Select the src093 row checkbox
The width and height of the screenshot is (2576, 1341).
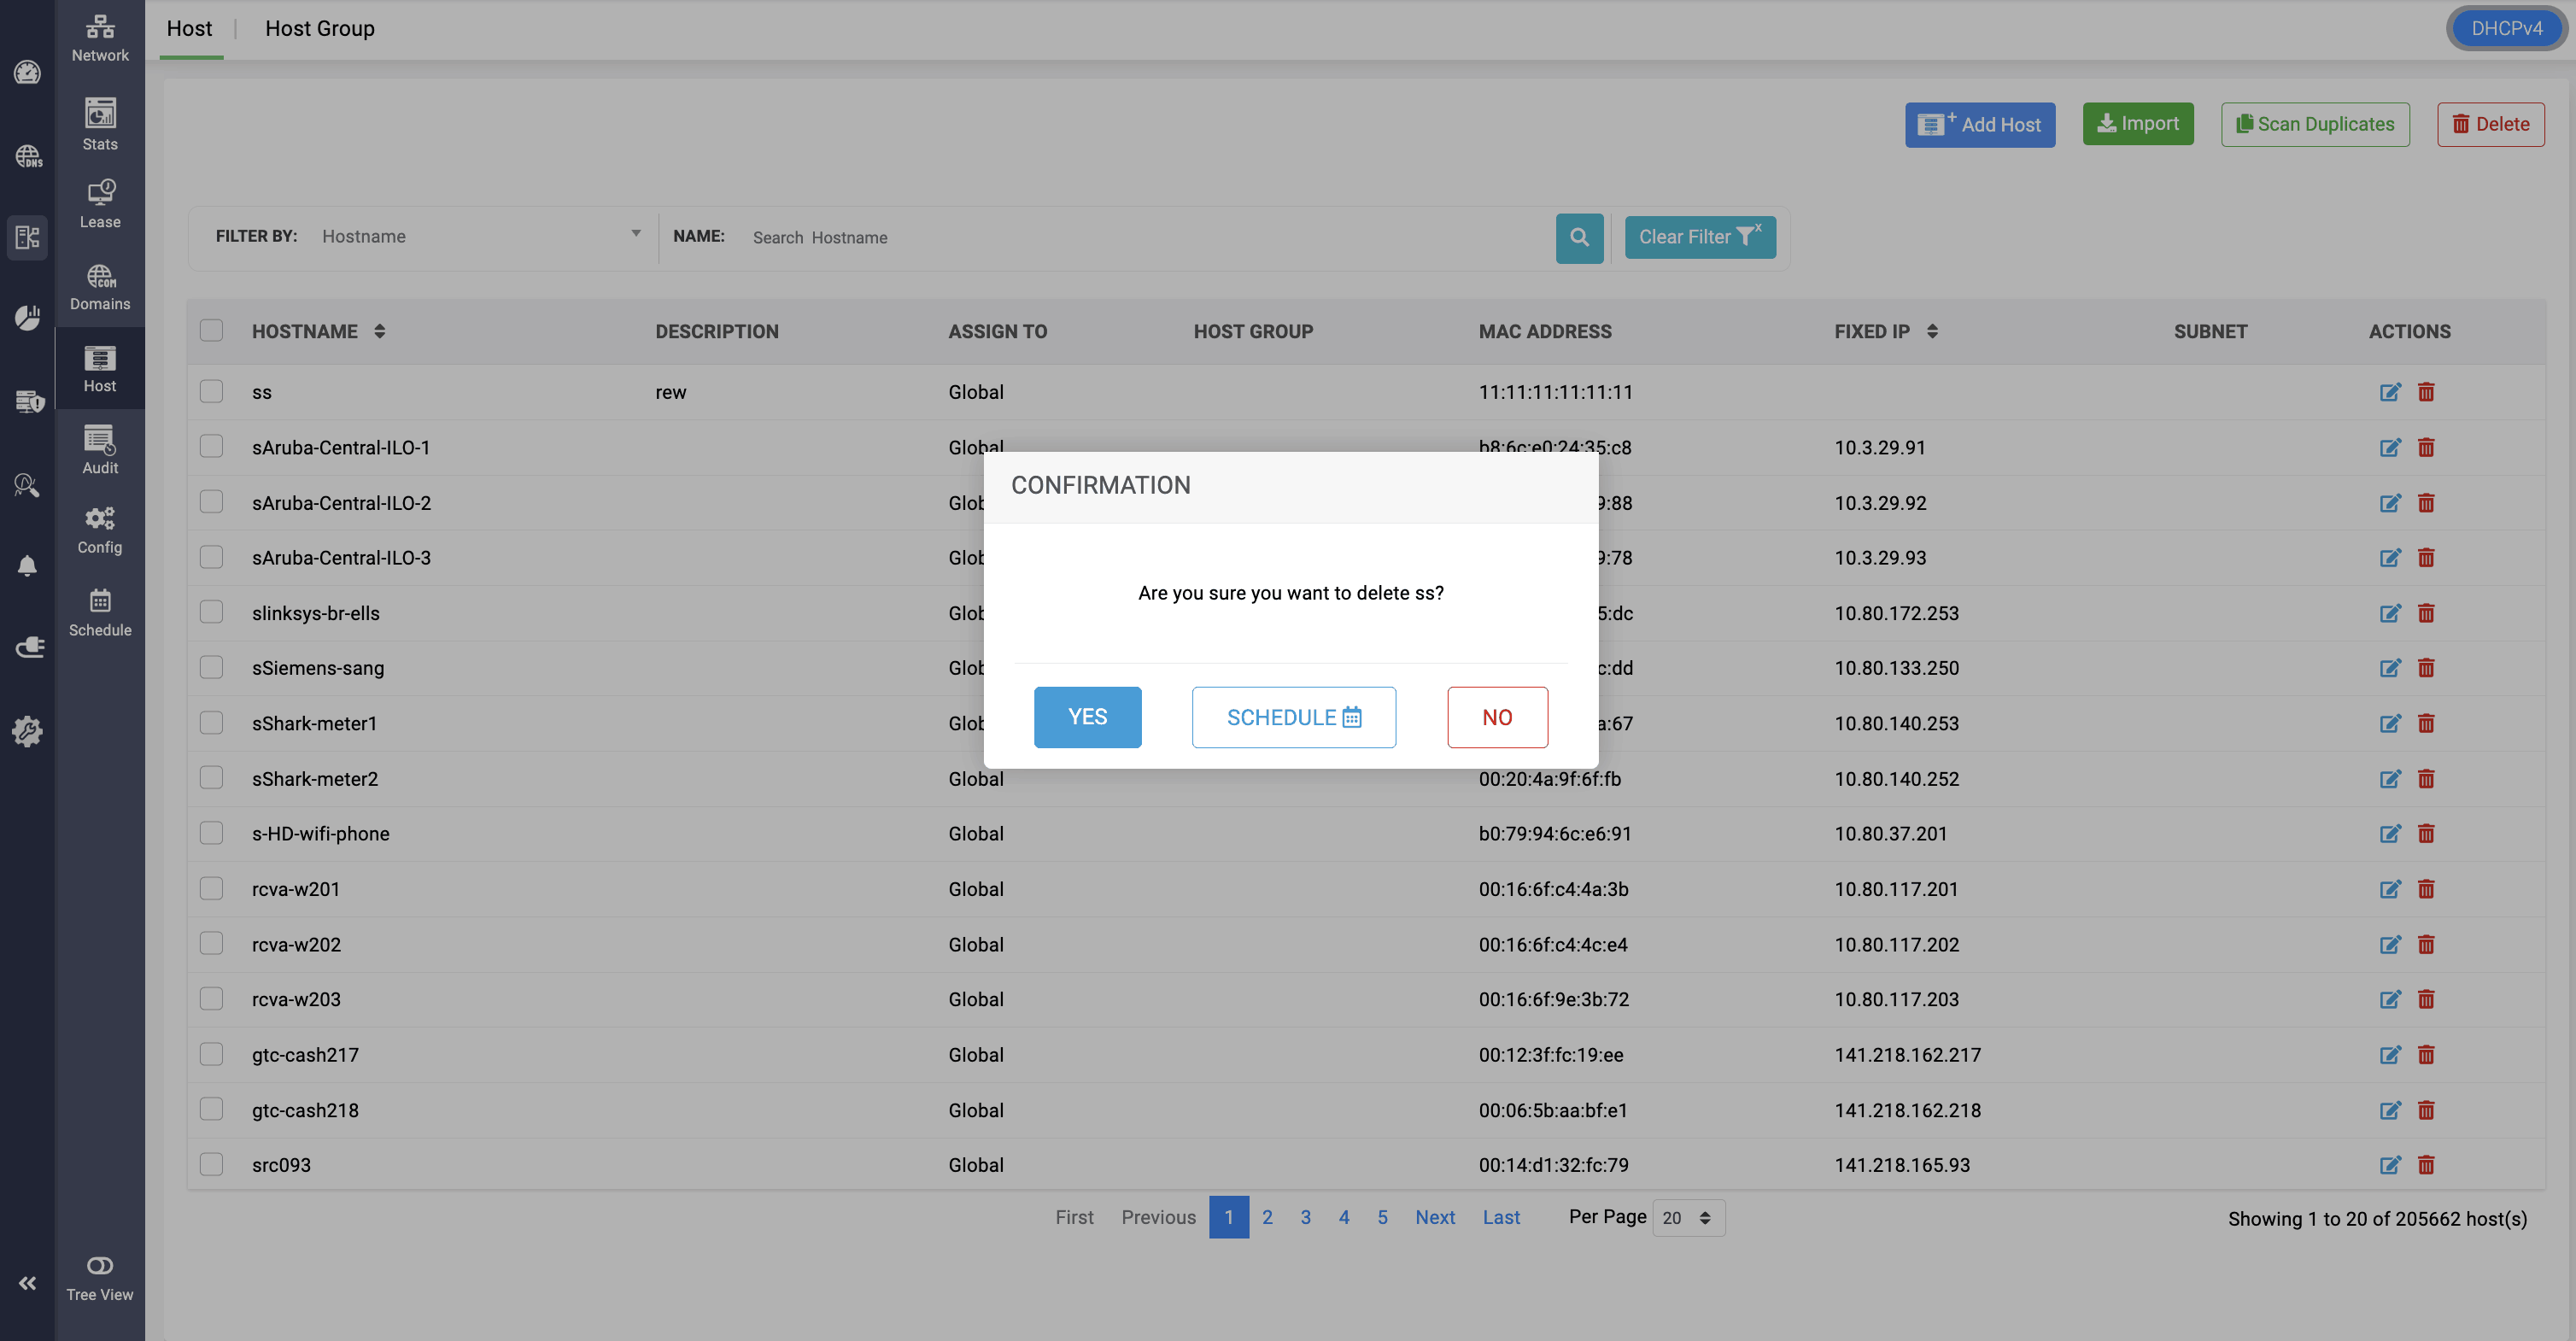coord(211,1164)
